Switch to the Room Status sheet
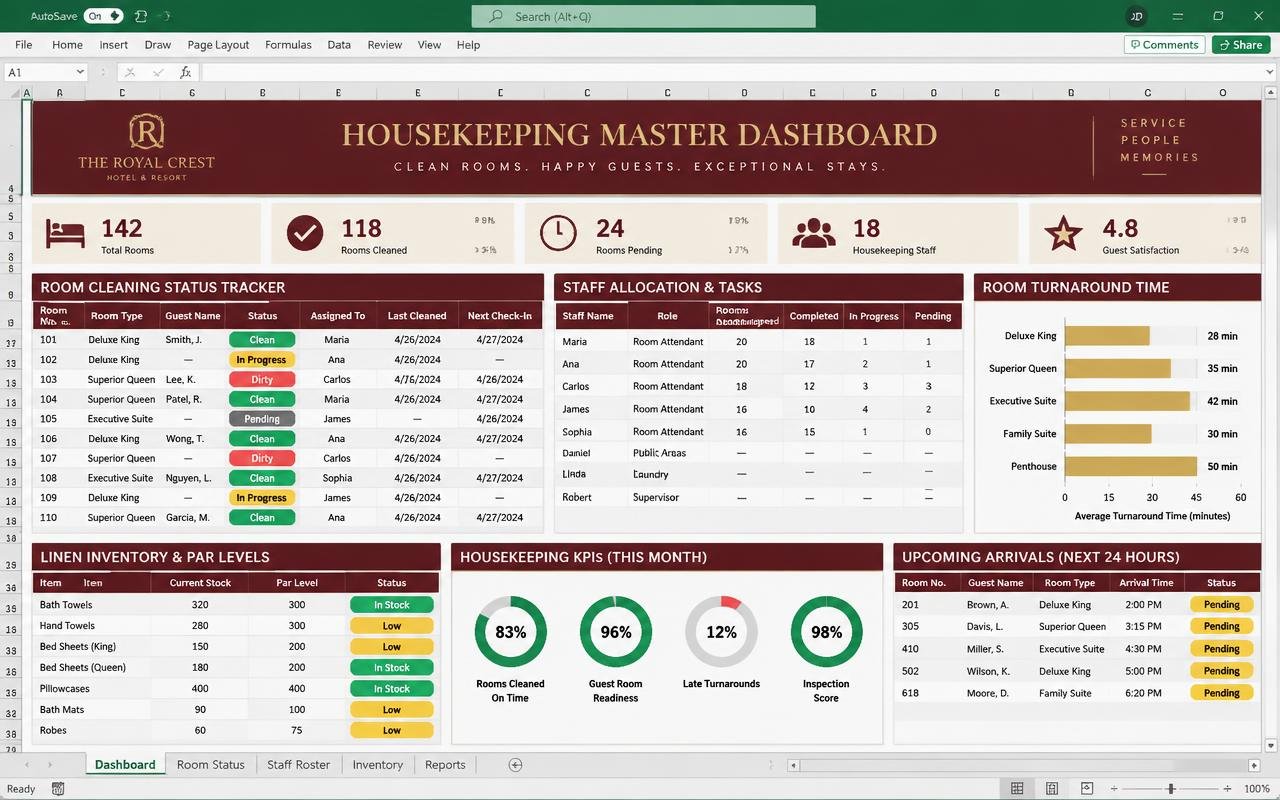Viewport: 1280px width, 800px height. click(210, 764)
